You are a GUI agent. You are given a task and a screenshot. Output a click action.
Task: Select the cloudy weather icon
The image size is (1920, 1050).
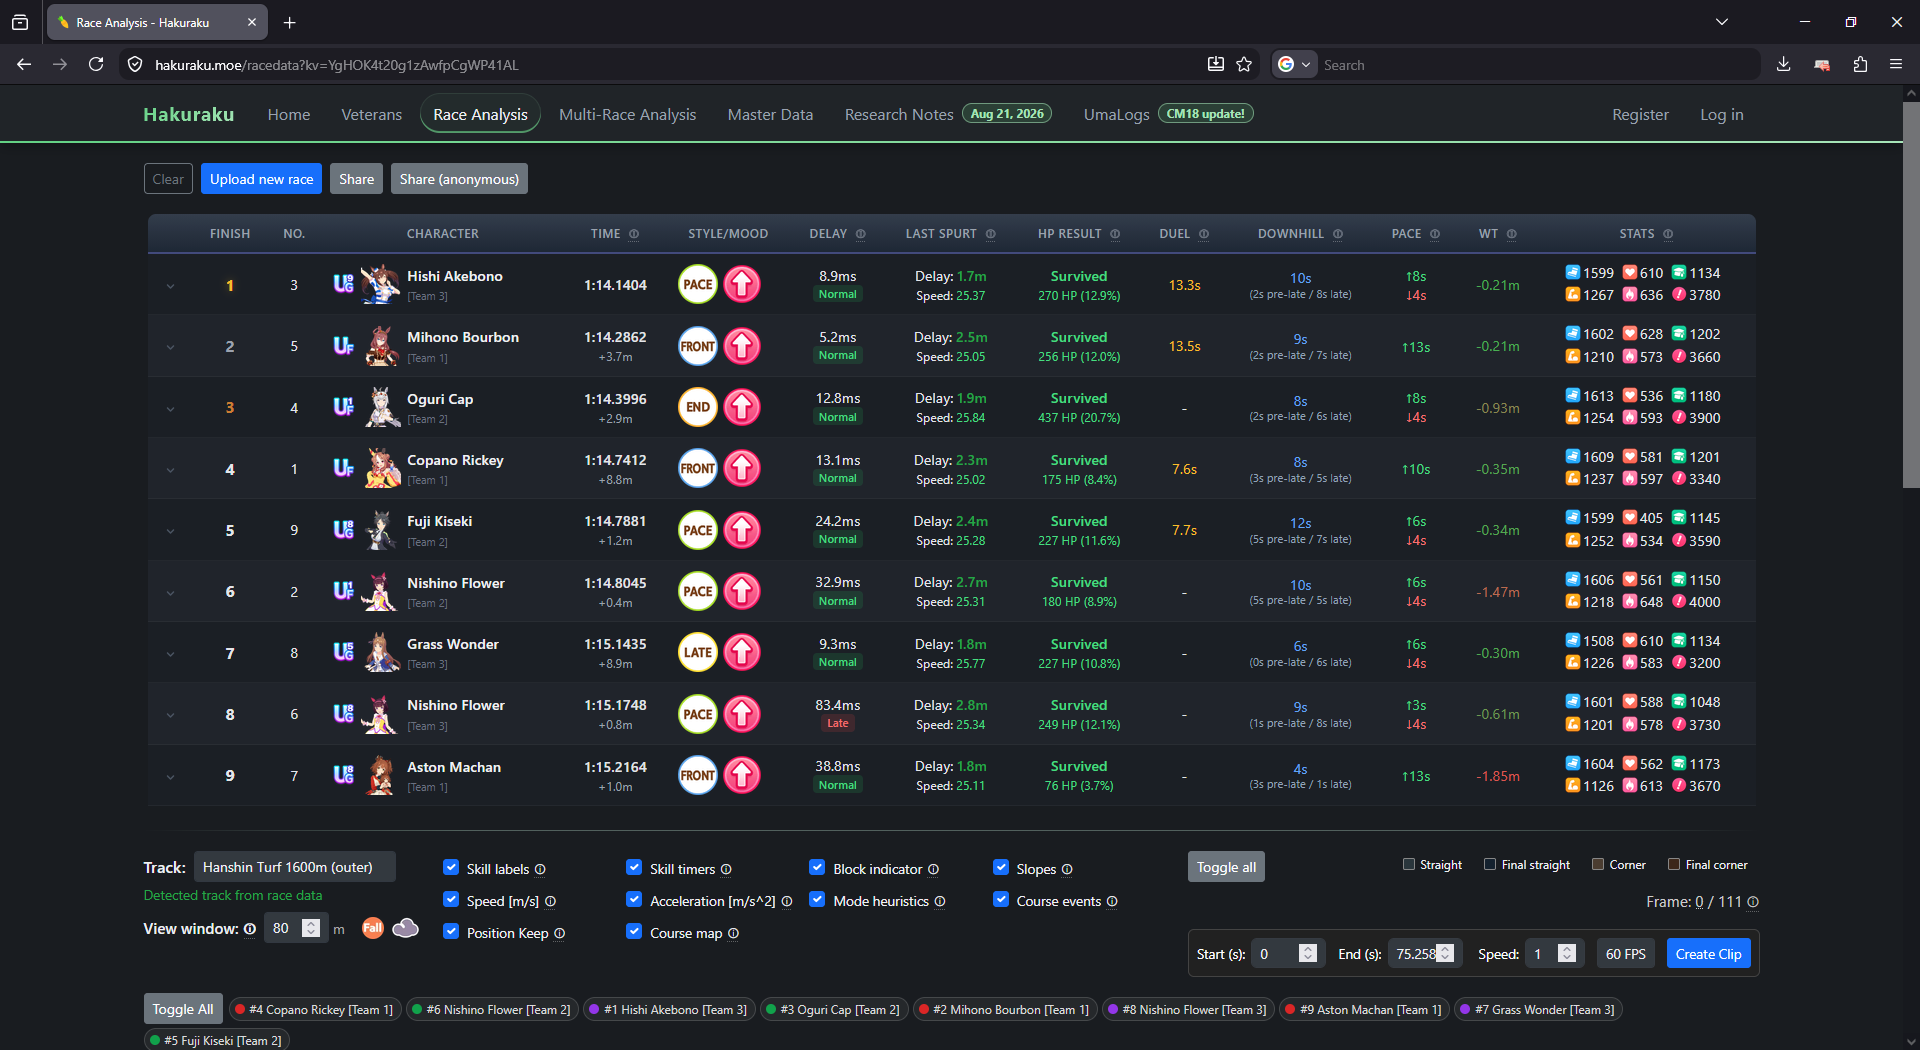pos(406,928)
